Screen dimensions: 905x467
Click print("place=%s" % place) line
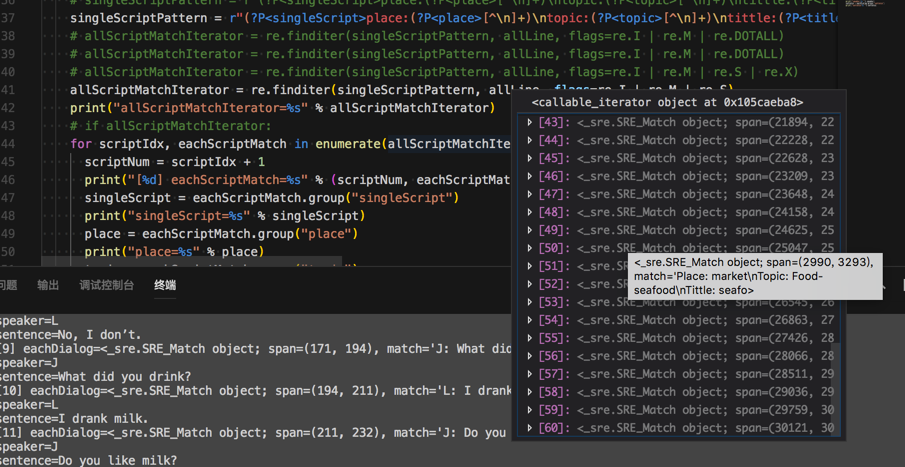(174, 252)
